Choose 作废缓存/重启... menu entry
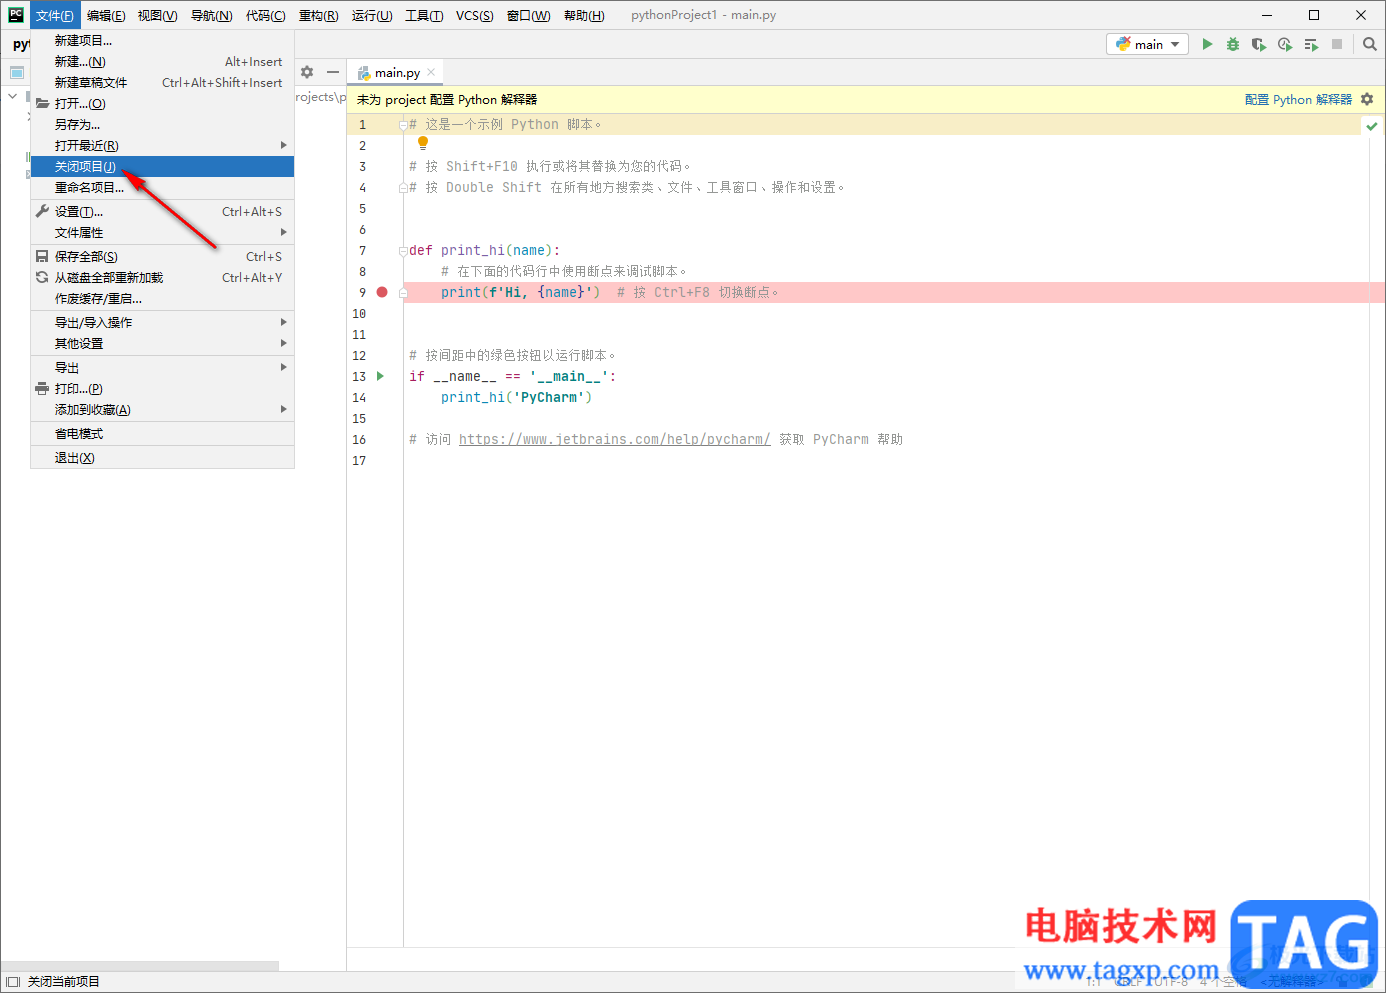1386x993 pixels. point(162,298)
